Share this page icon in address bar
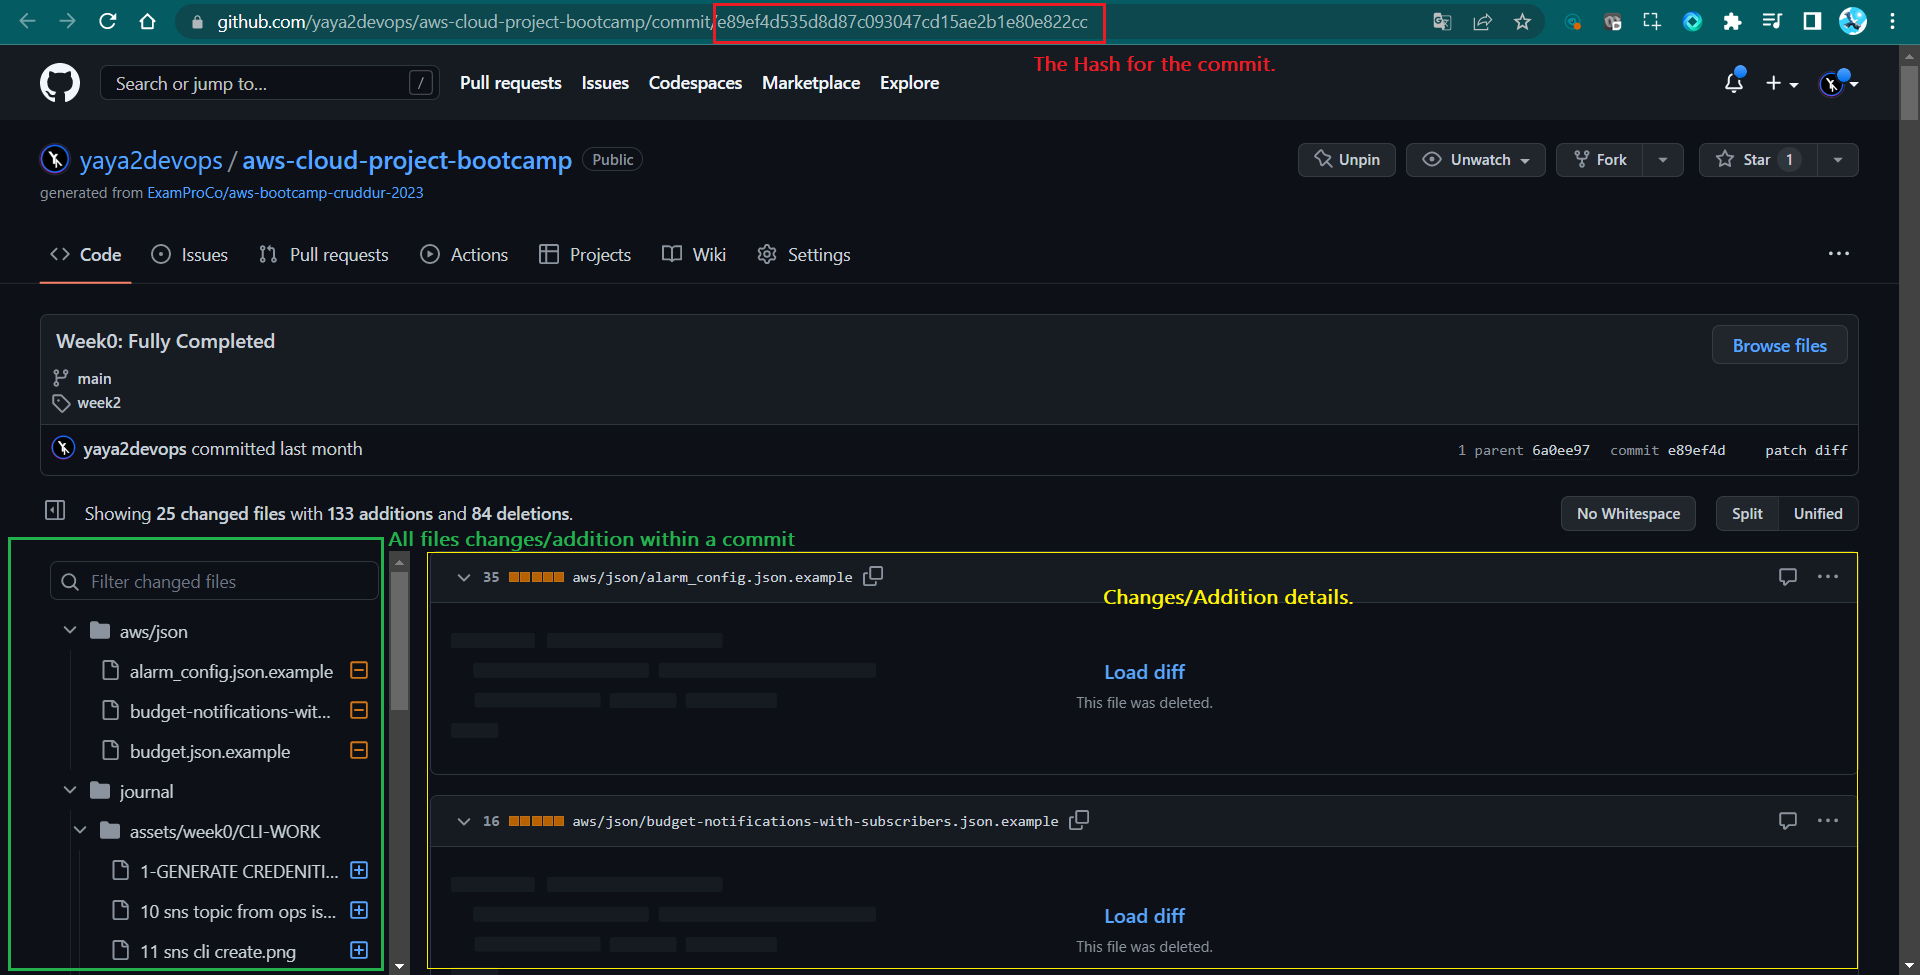1920x975 pixels. (1482, 21)
